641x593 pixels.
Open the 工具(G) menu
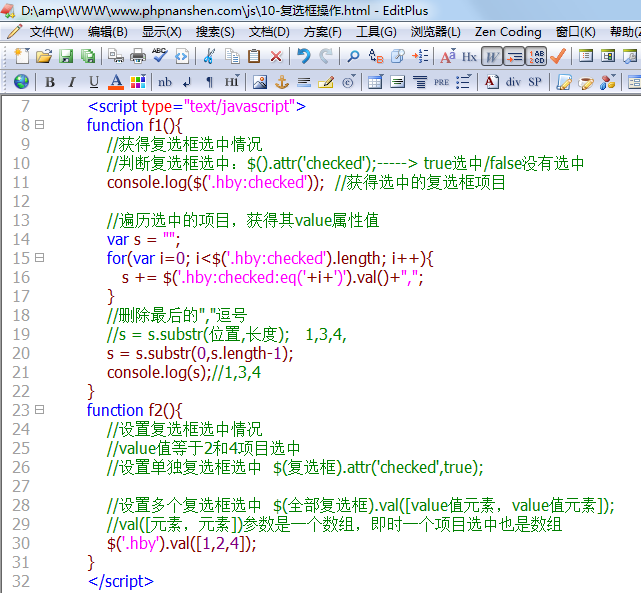[x=376, y=32]
